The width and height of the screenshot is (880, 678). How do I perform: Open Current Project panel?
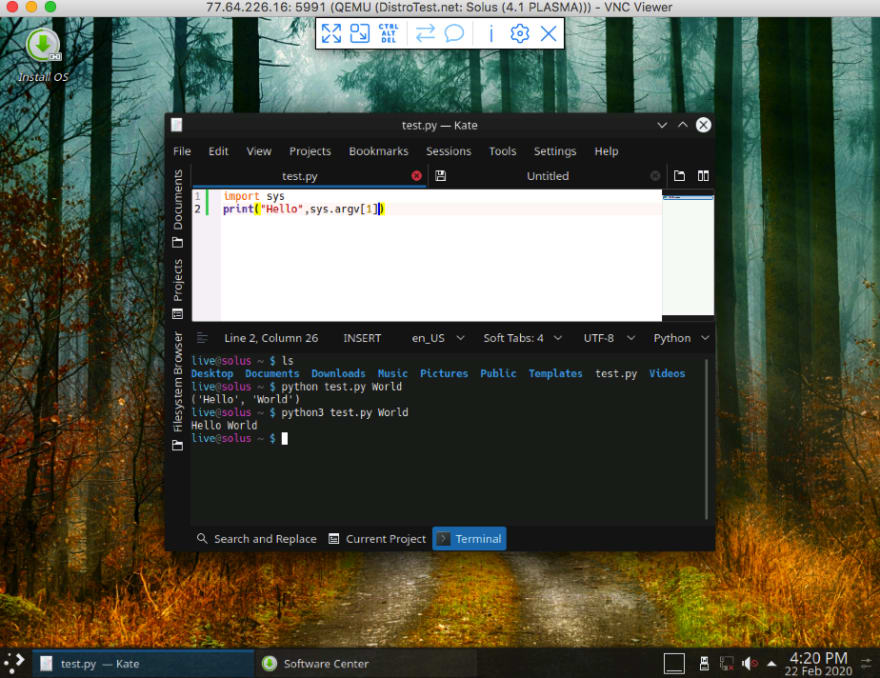[x=378, y=539]
